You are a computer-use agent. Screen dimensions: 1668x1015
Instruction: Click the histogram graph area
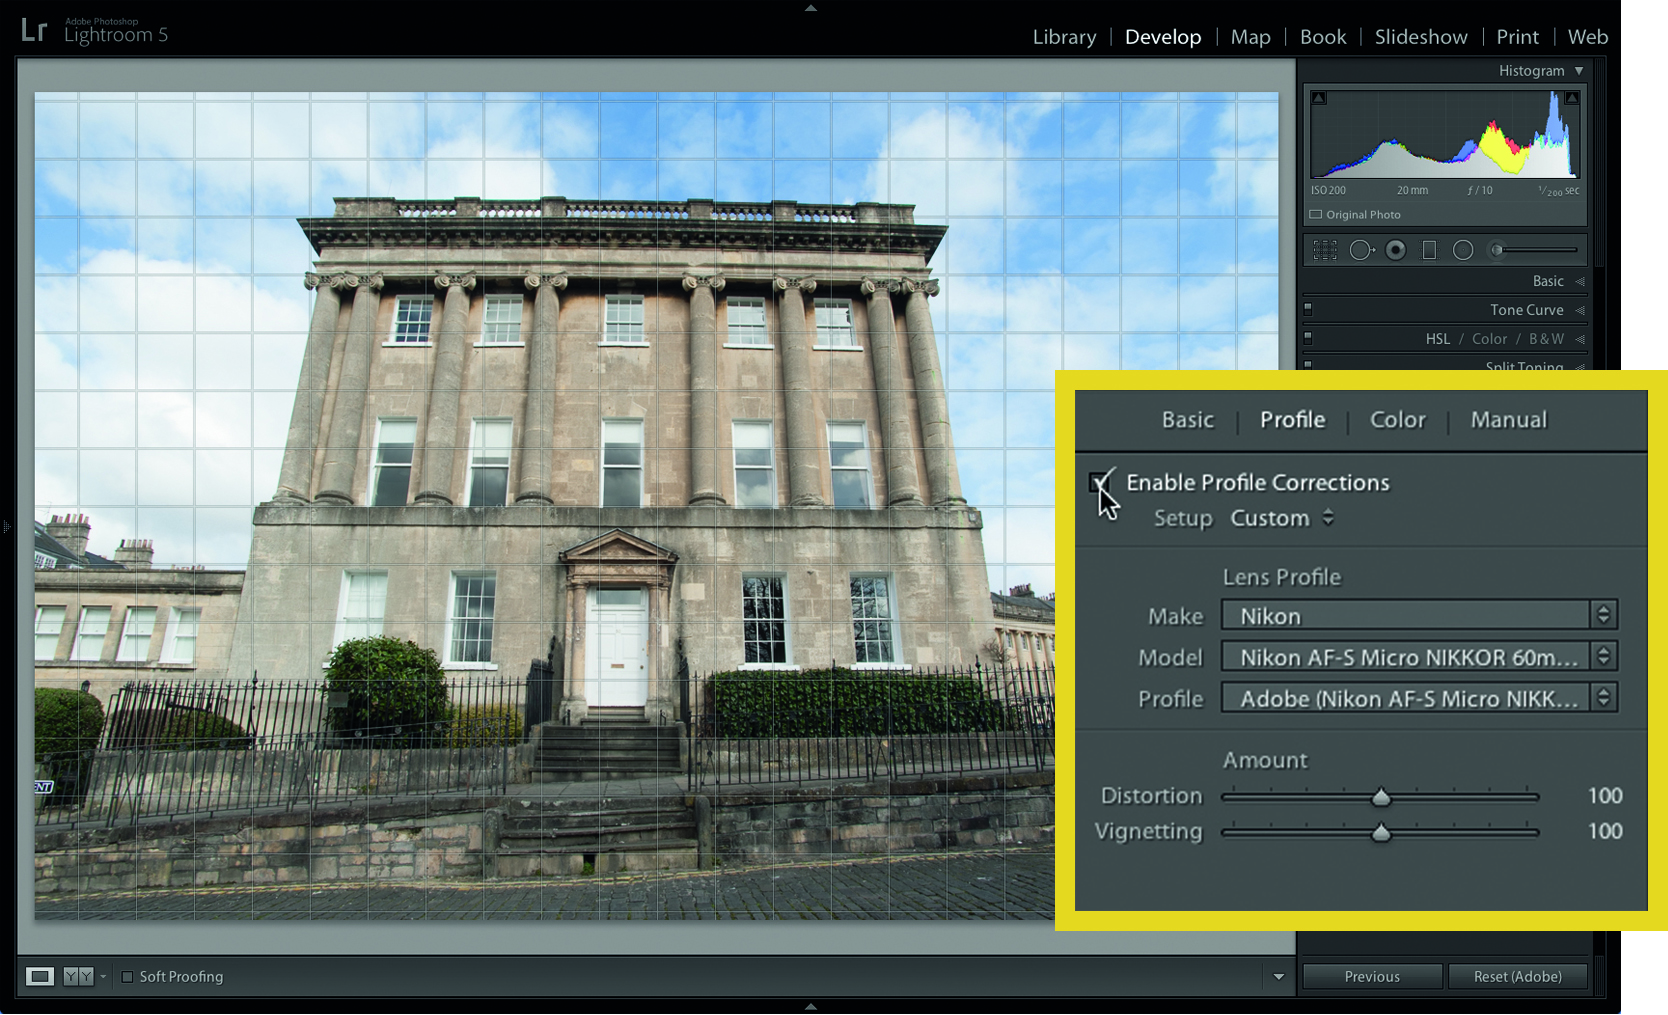click(x=1445, y=134)
